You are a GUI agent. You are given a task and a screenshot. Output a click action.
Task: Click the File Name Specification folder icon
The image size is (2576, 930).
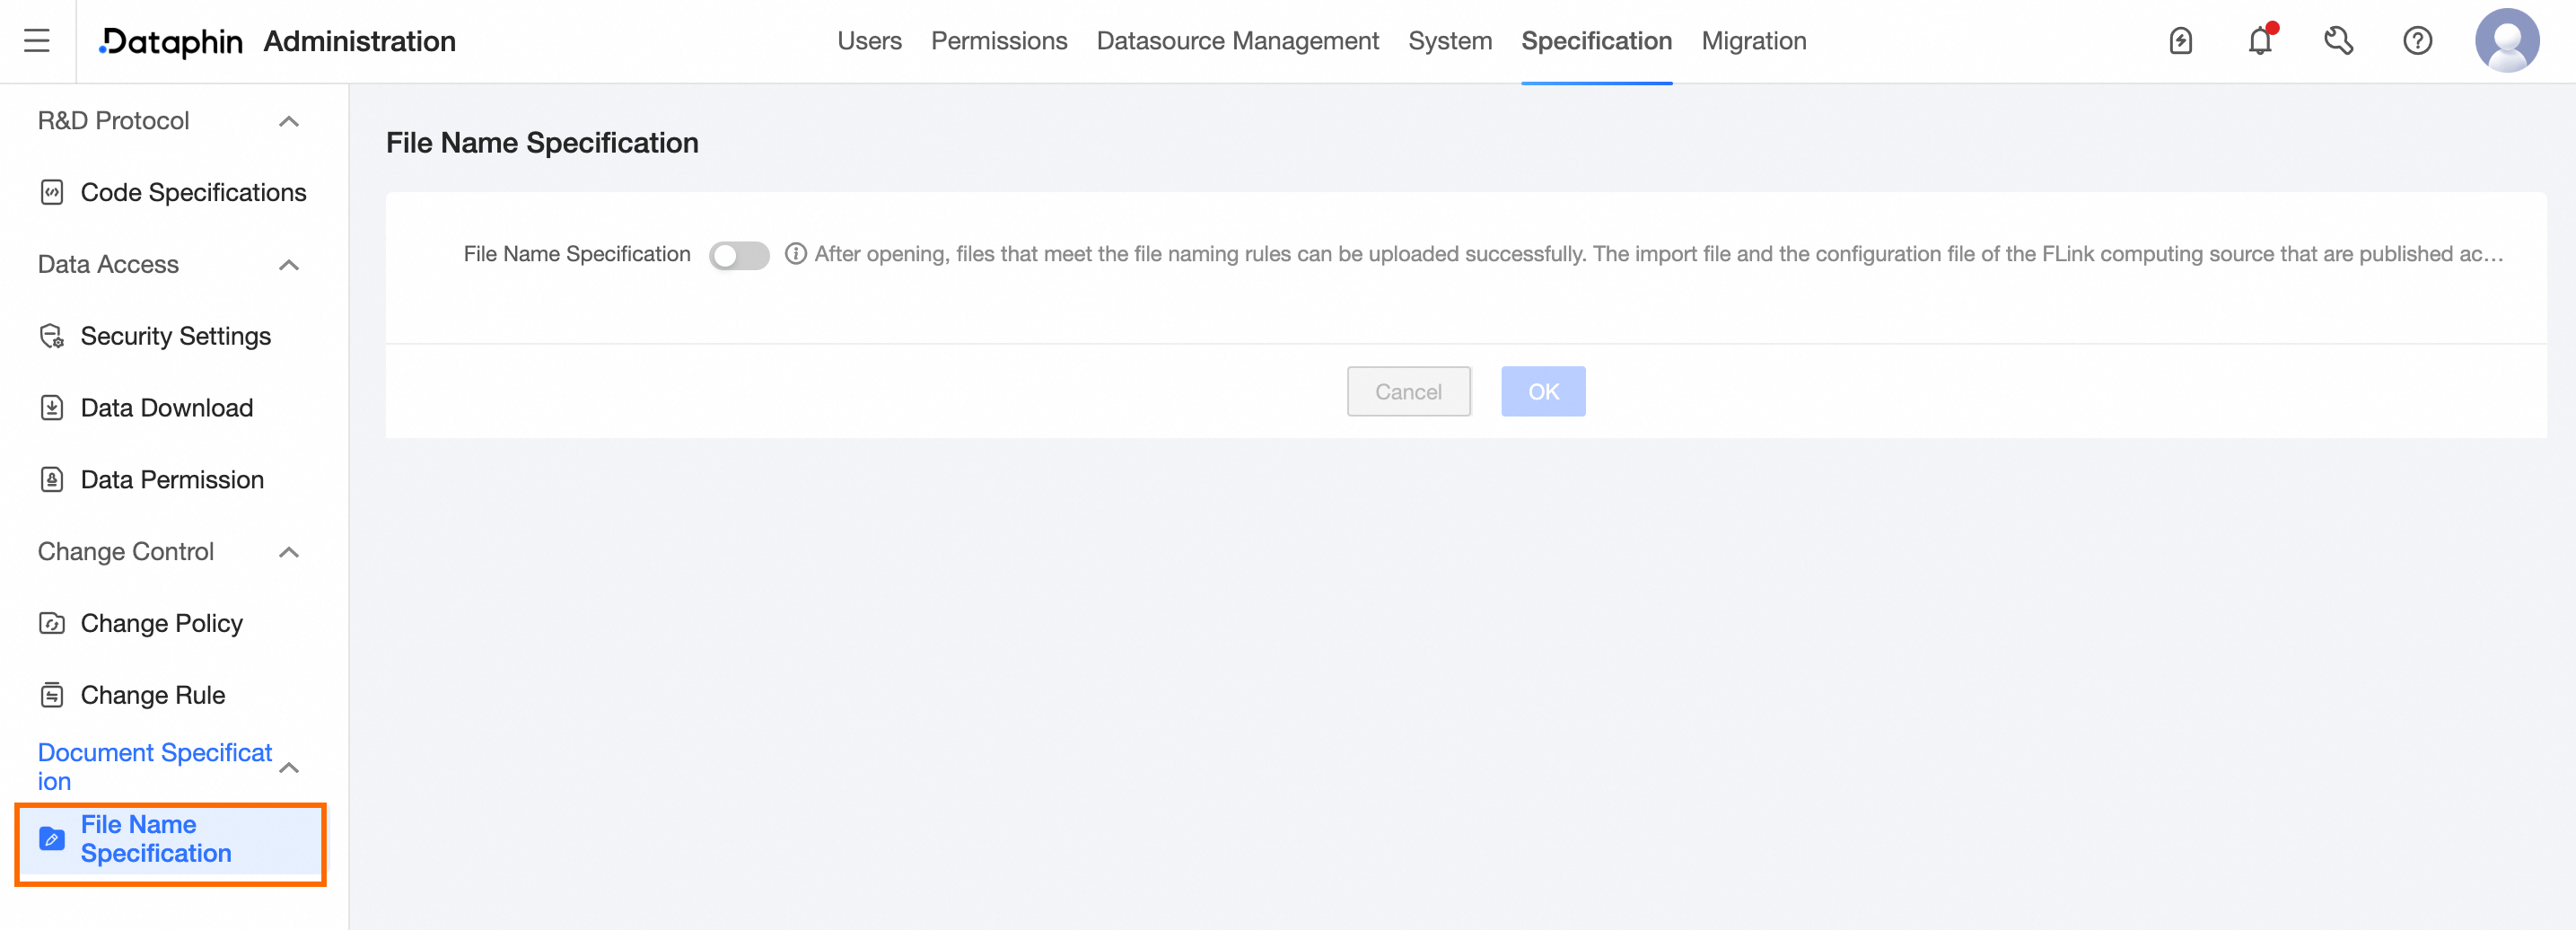pos(52,839)
